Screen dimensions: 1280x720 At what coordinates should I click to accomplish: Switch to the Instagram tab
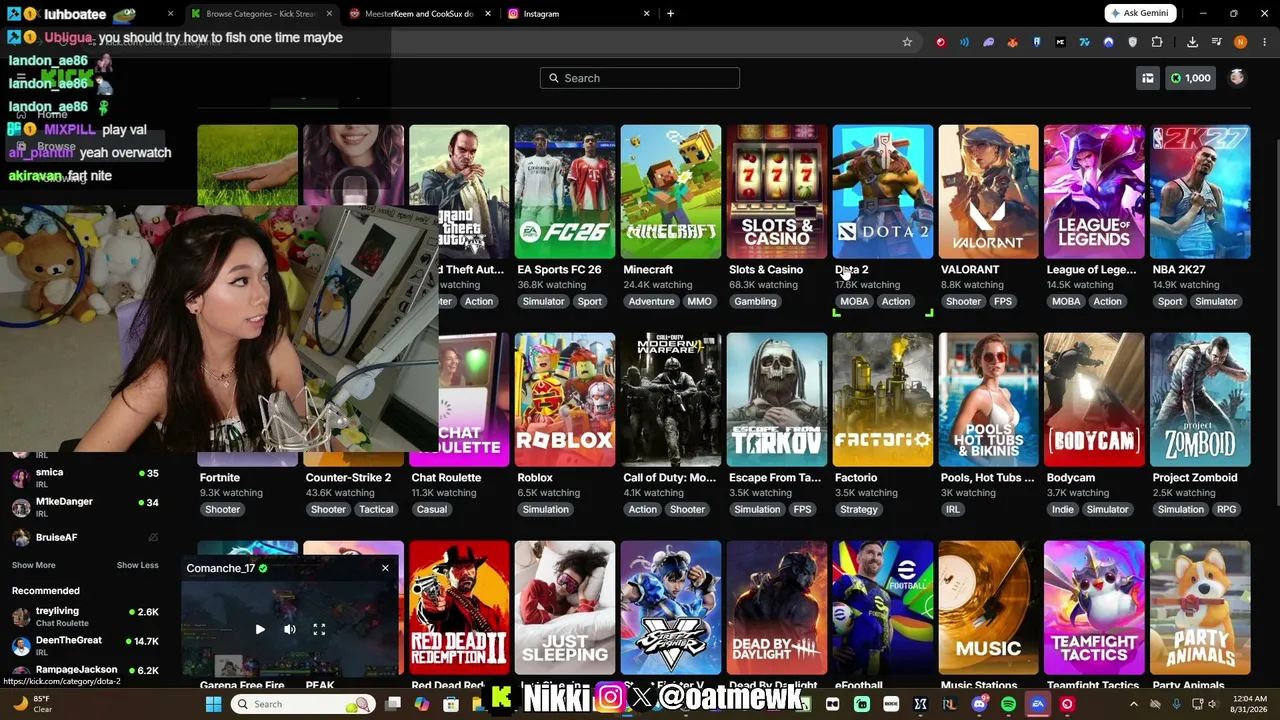click(x=577, y=14)
